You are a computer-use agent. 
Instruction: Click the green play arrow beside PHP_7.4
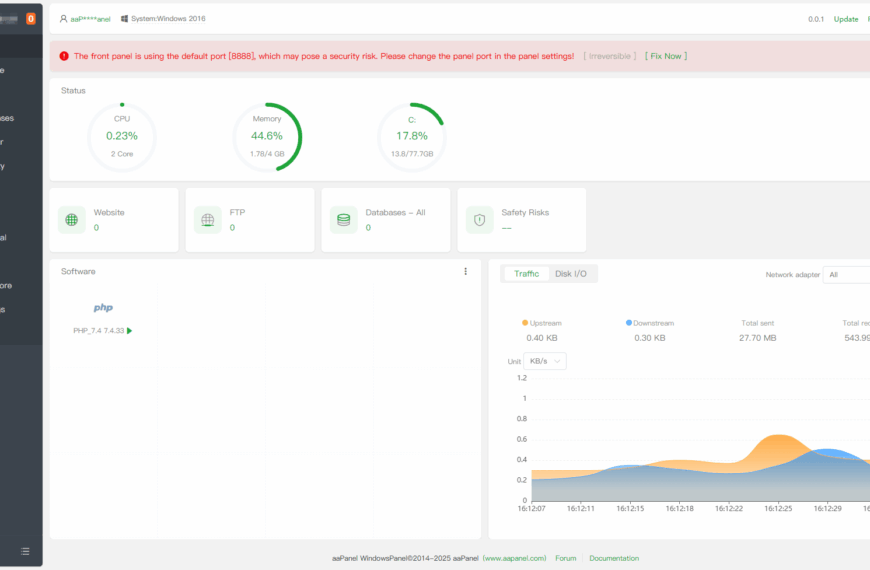pyautogui.click(x=129, y=331)
